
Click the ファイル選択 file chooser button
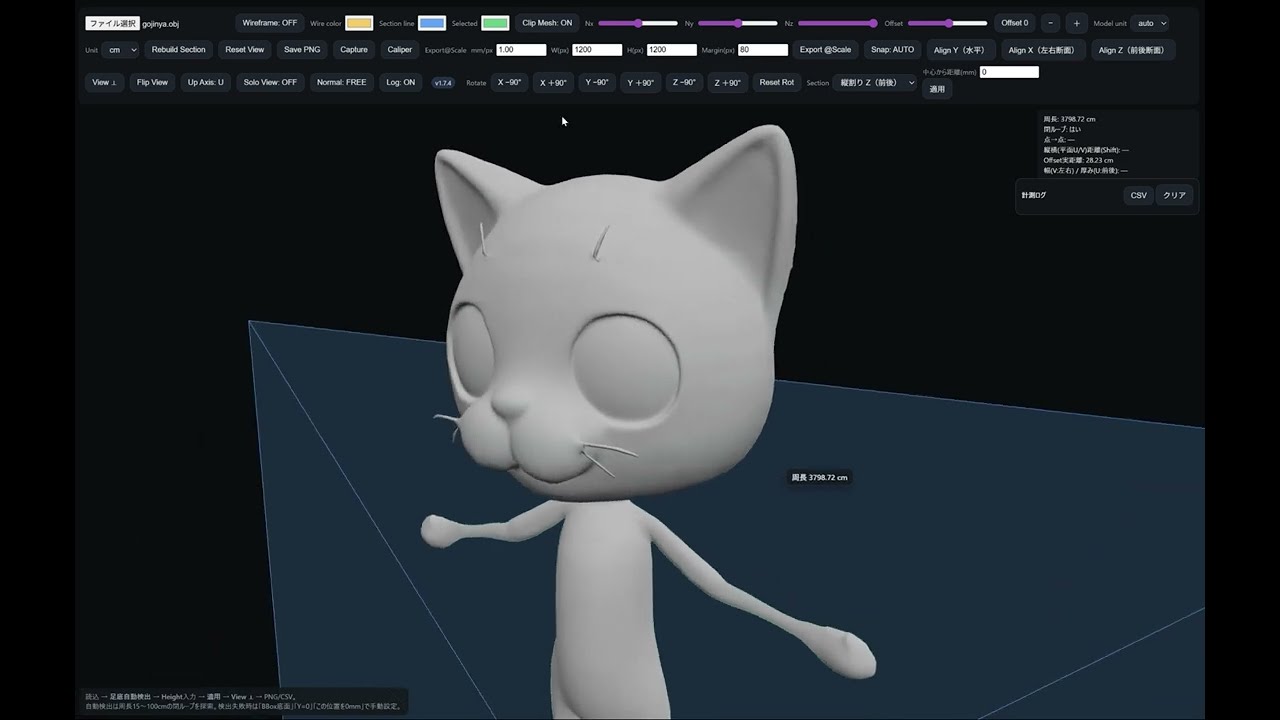[x=112, y=23]
